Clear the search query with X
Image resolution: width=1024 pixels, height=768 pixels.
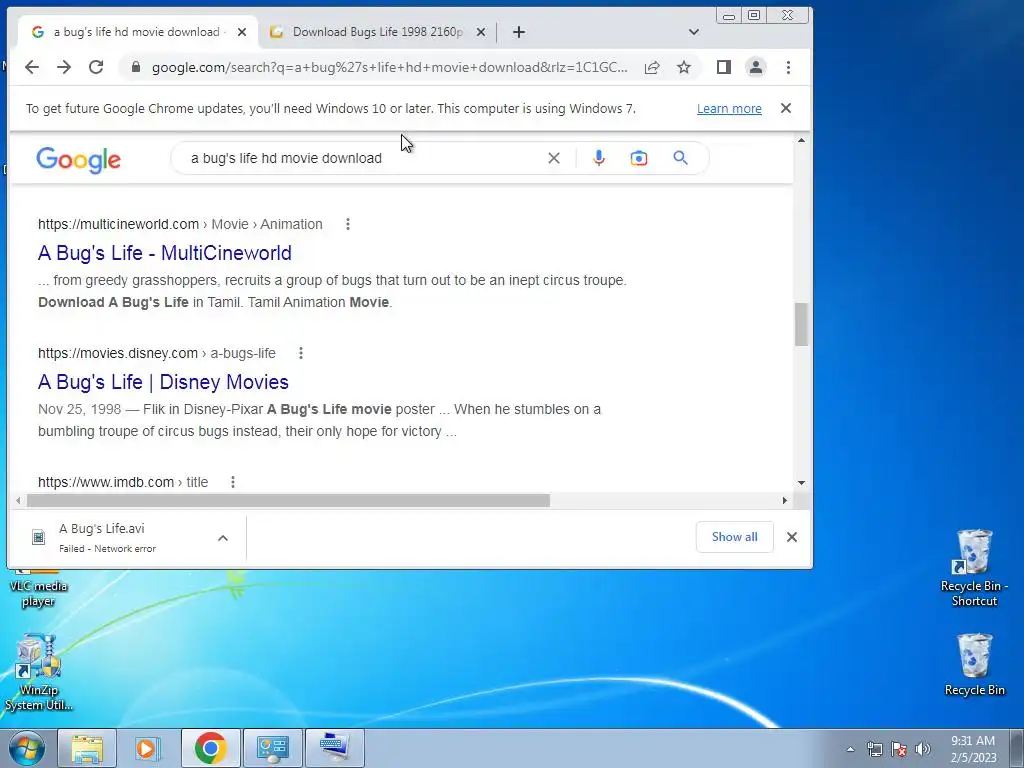554,158
